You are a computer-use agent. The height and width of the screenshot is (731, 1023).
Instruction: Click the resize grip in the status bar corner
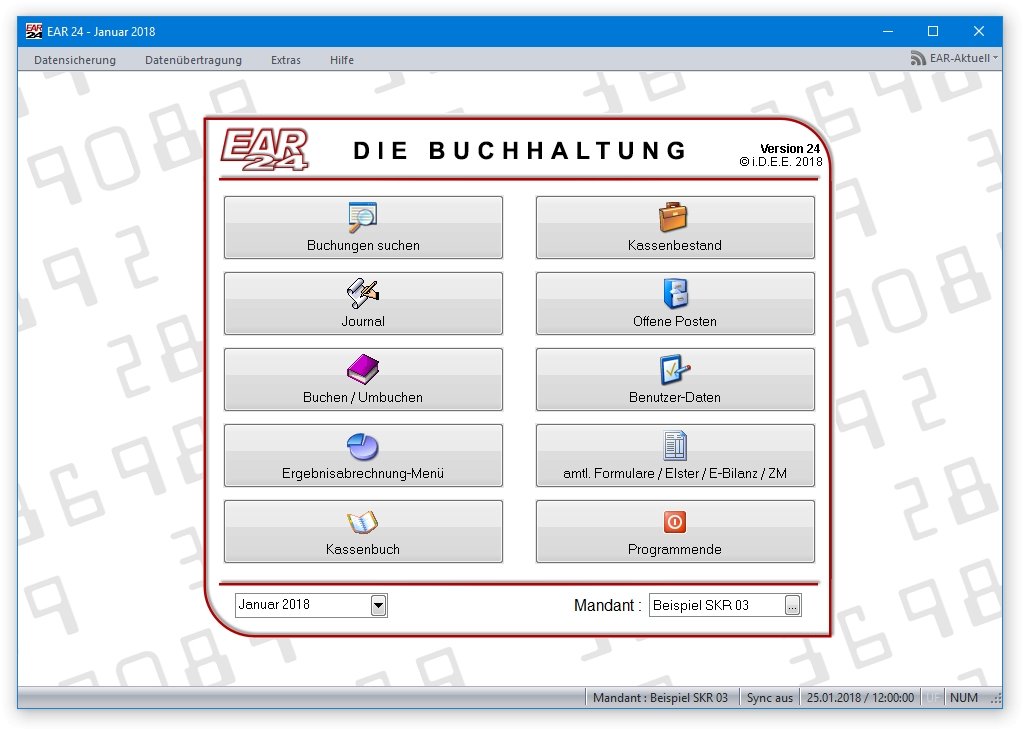point(996,699)
